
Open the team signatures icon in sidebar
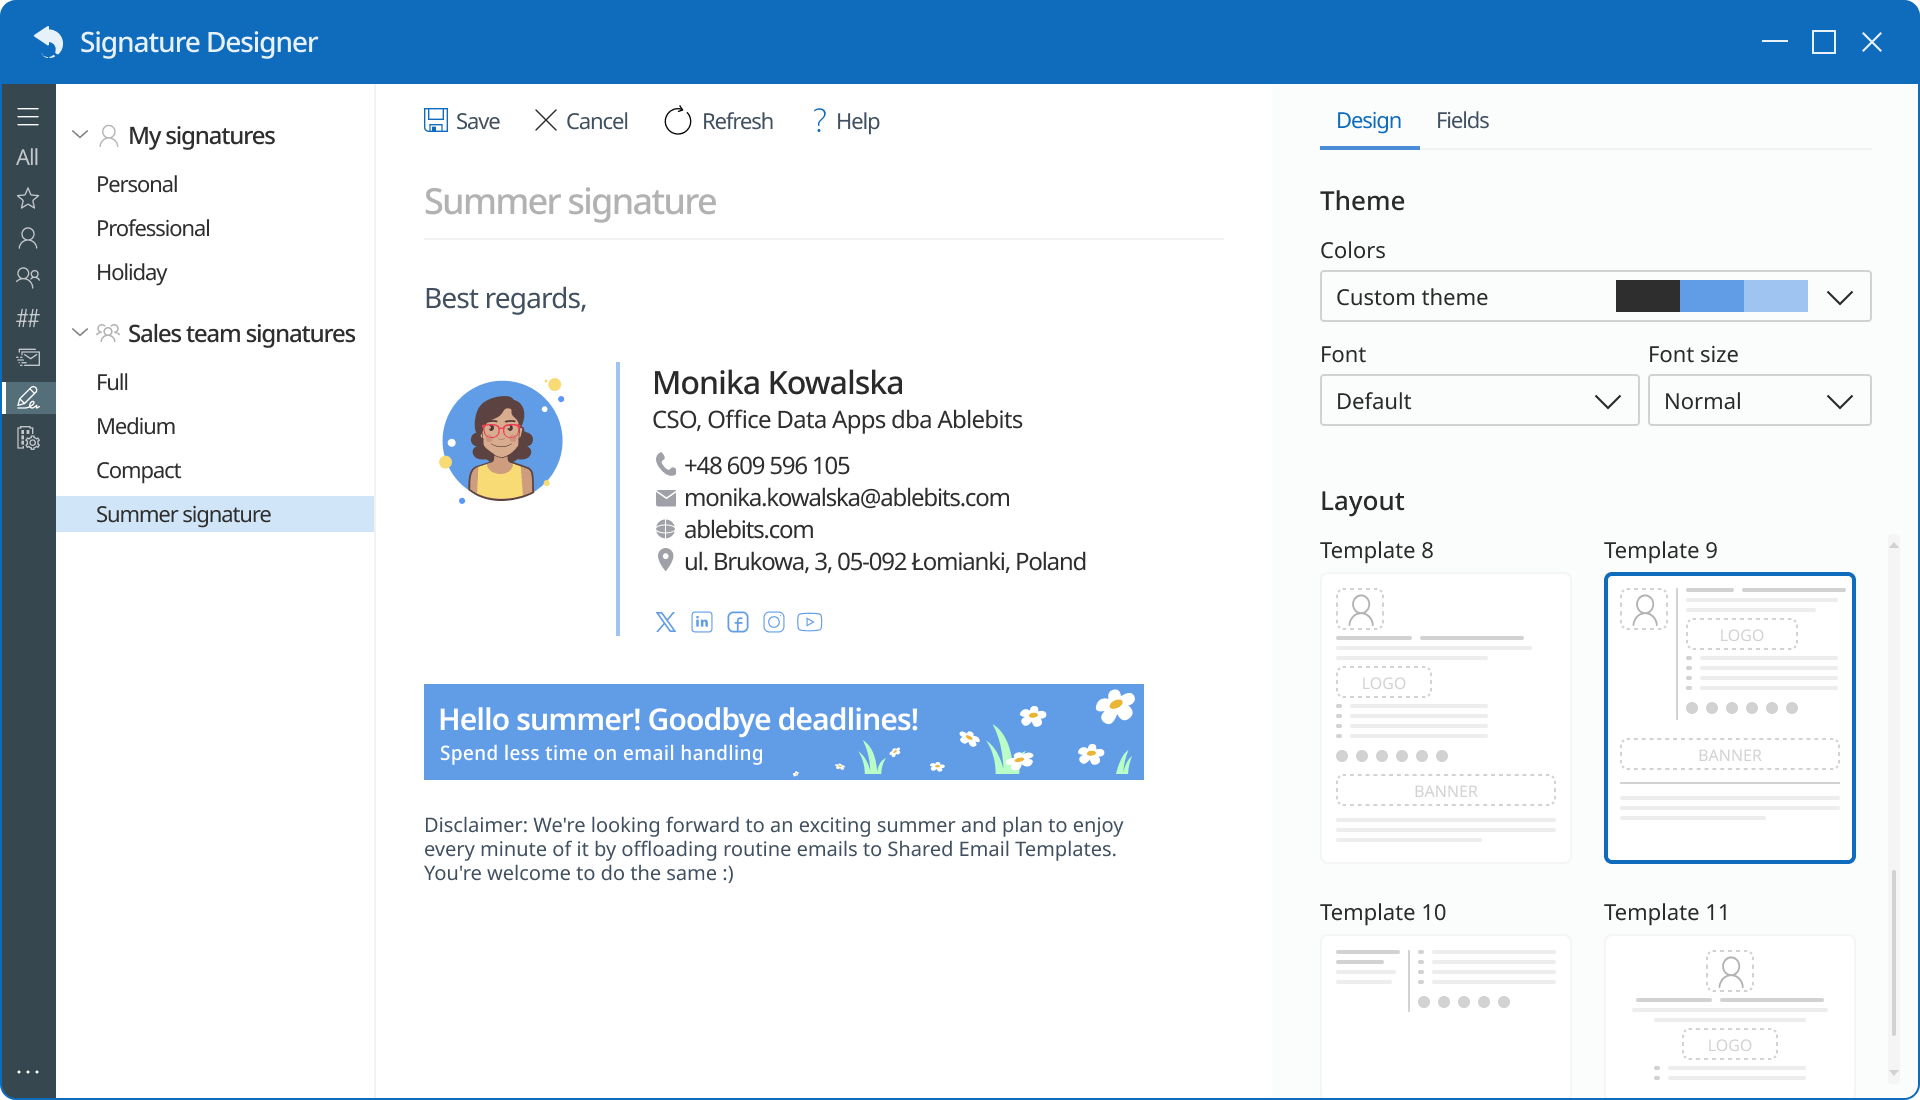(28, 277)
